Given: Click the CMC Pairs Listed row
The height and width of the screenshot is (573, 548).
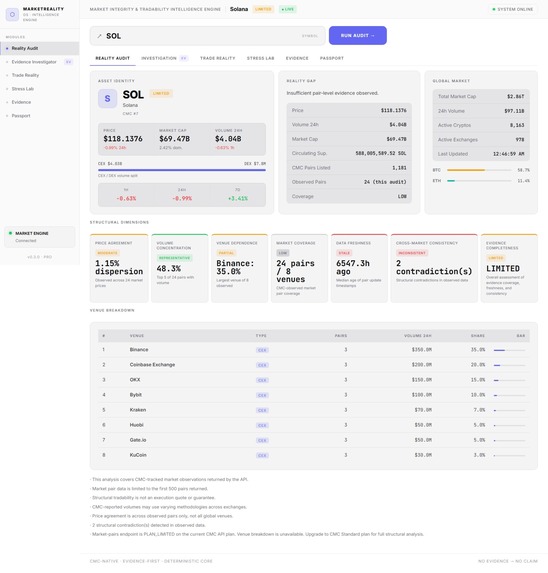Looking at the screenshot, I should click(x=349, y=168).
